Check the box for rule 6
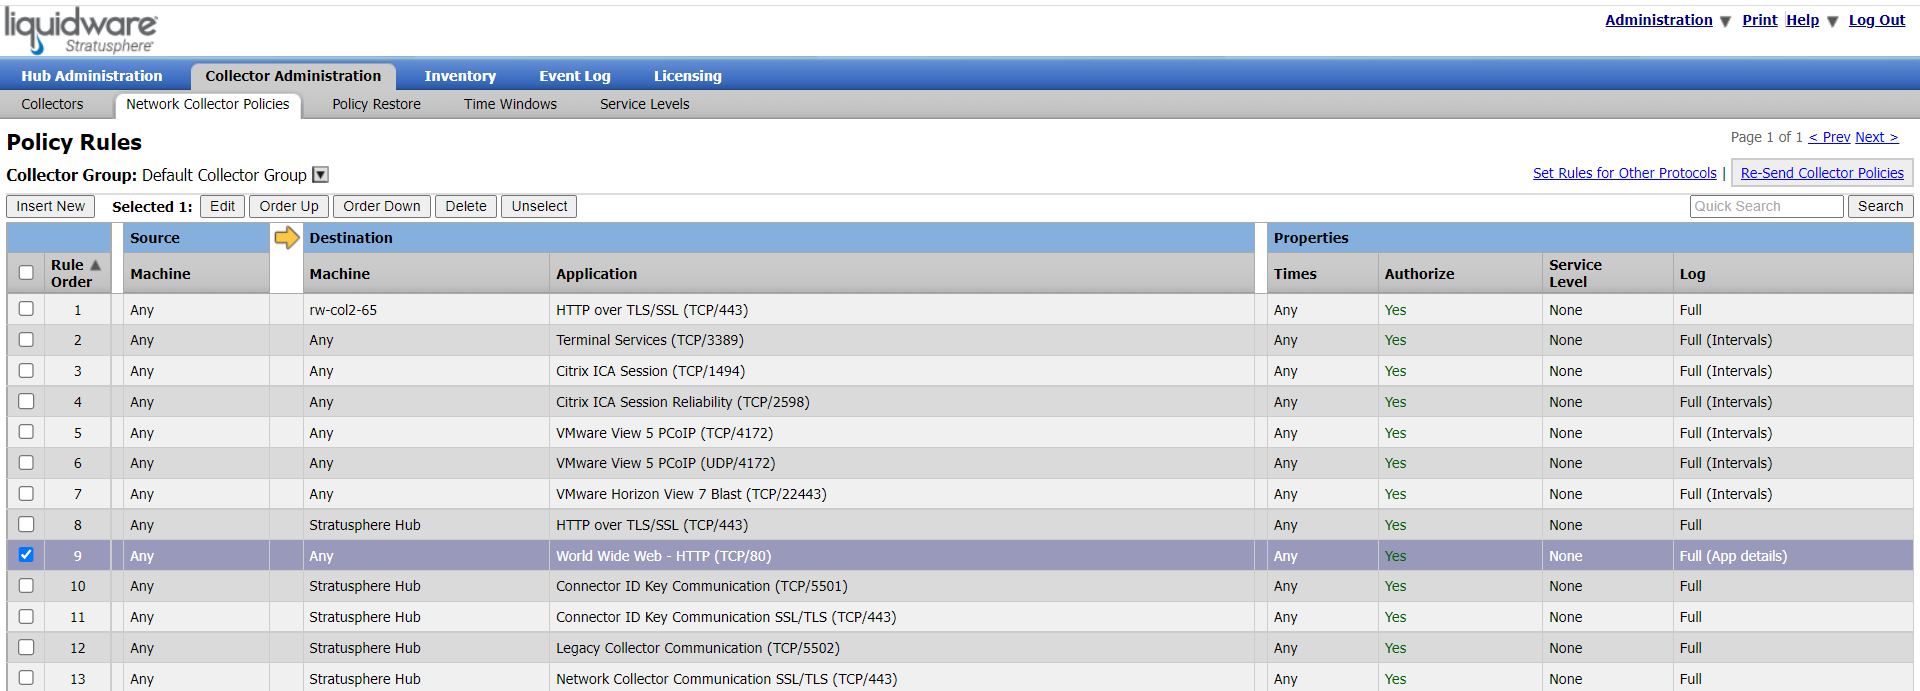The width and height of the screenshot is (1920, 691). click(26, 463)
